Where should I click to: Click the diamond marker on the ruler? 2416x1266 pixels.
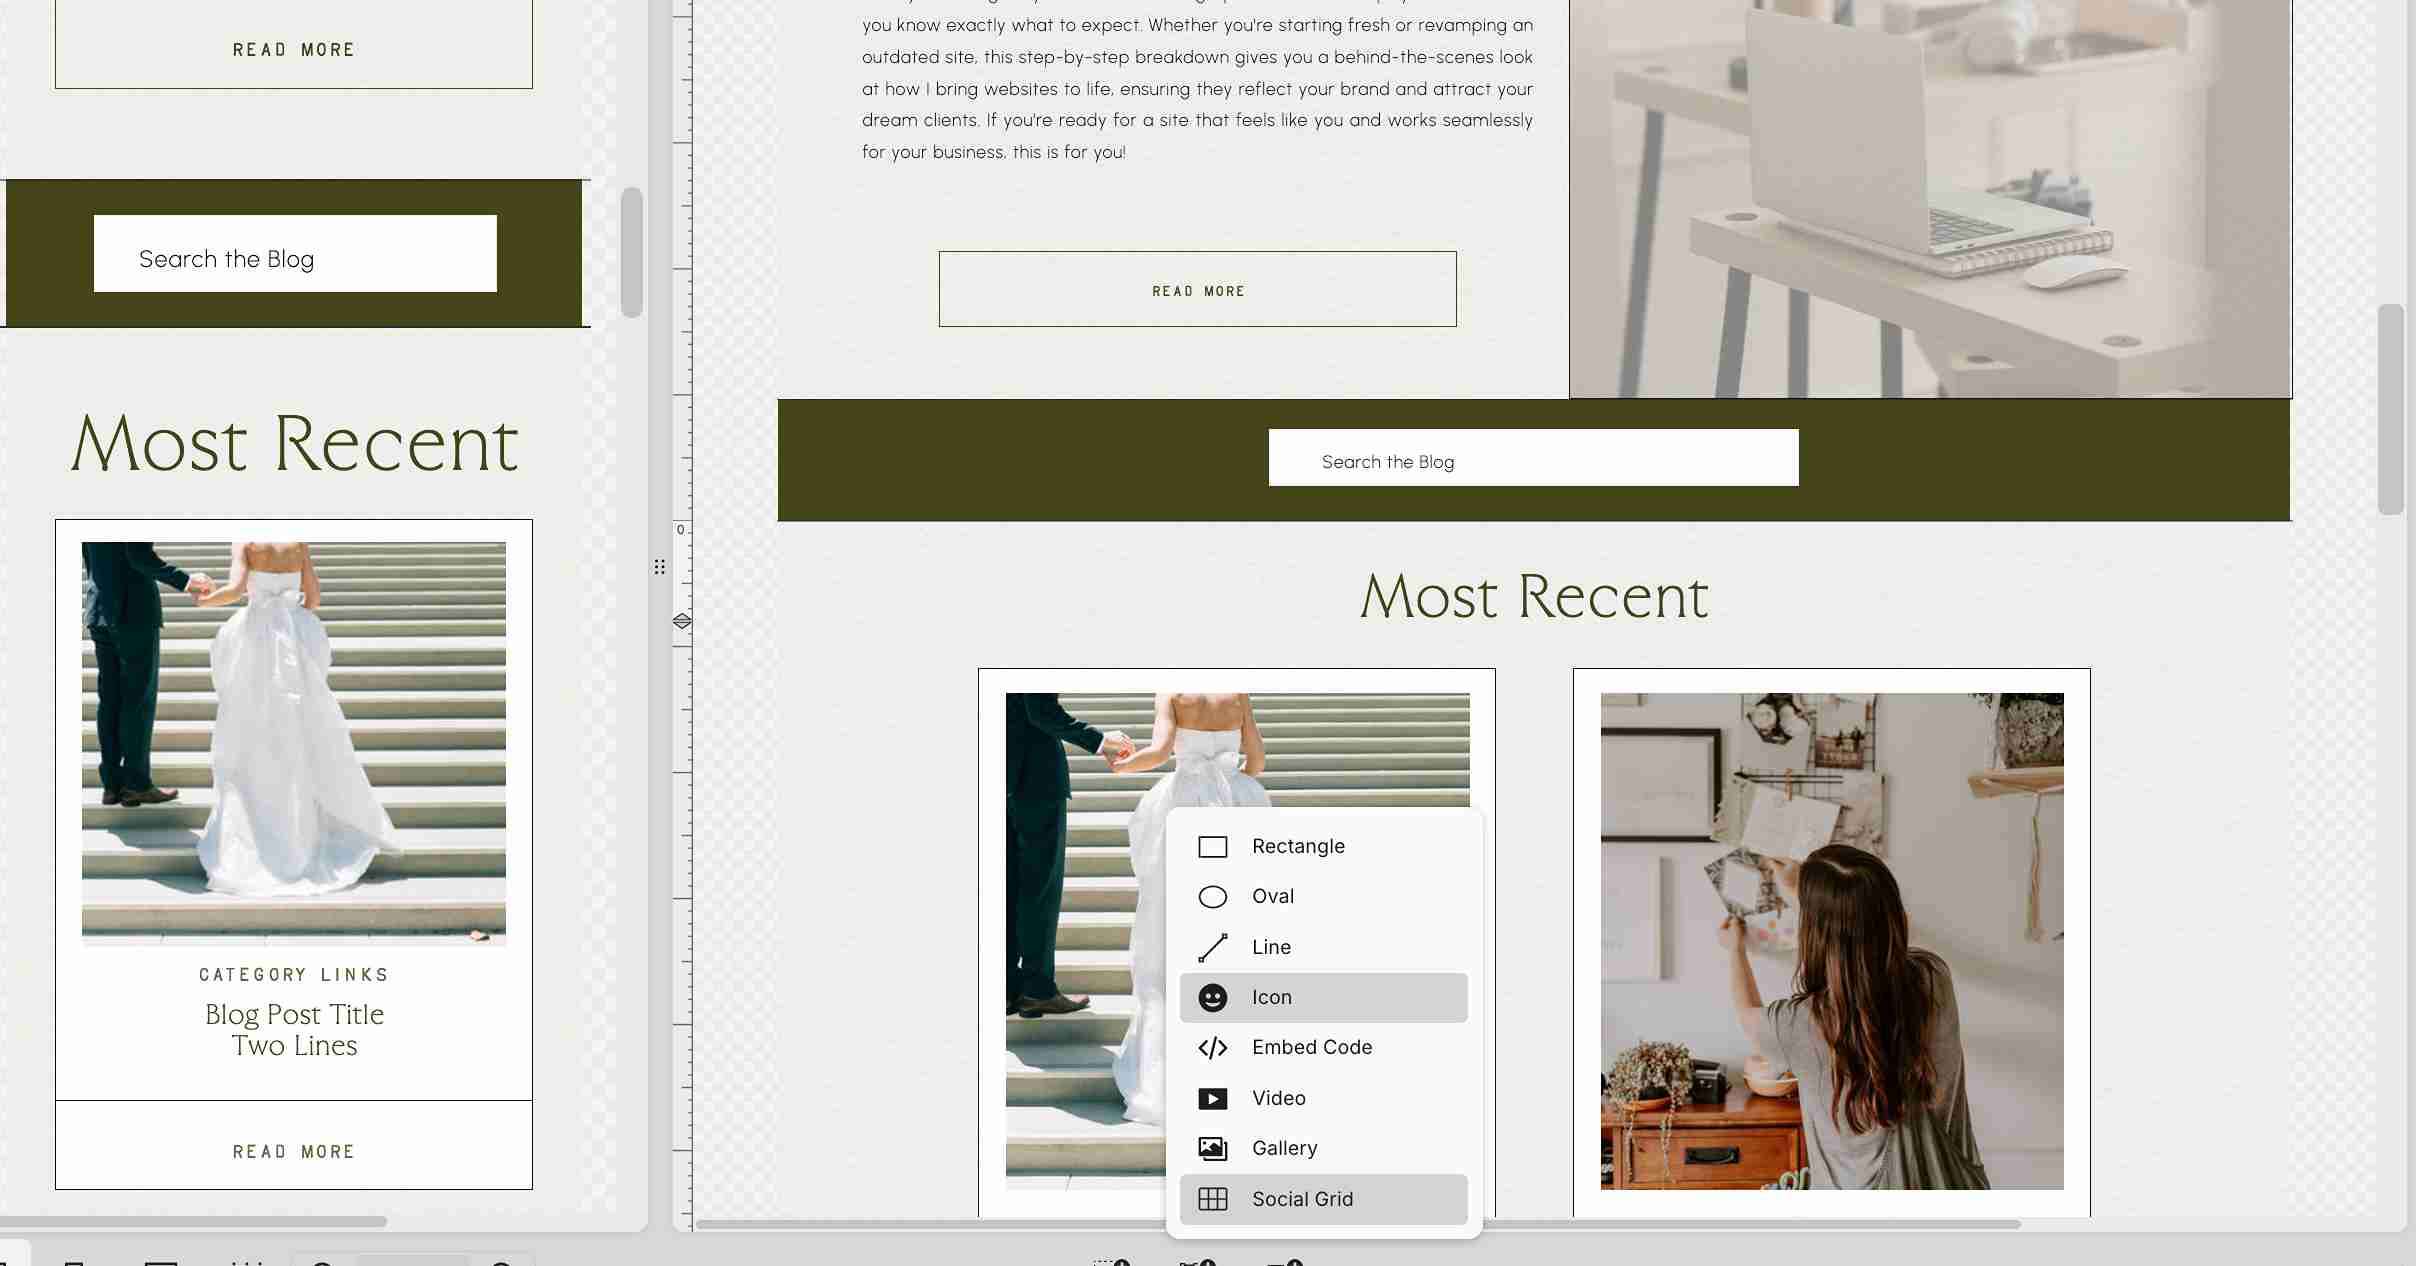pos(682,621)
